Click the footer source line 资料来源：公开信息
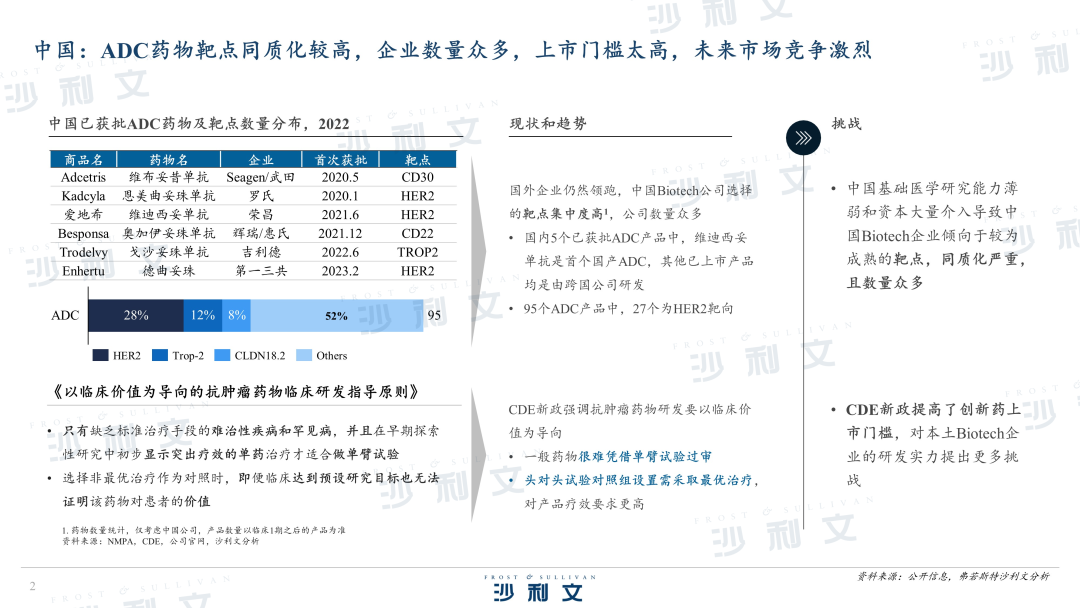1080x608 pixels. pos(953,576)
